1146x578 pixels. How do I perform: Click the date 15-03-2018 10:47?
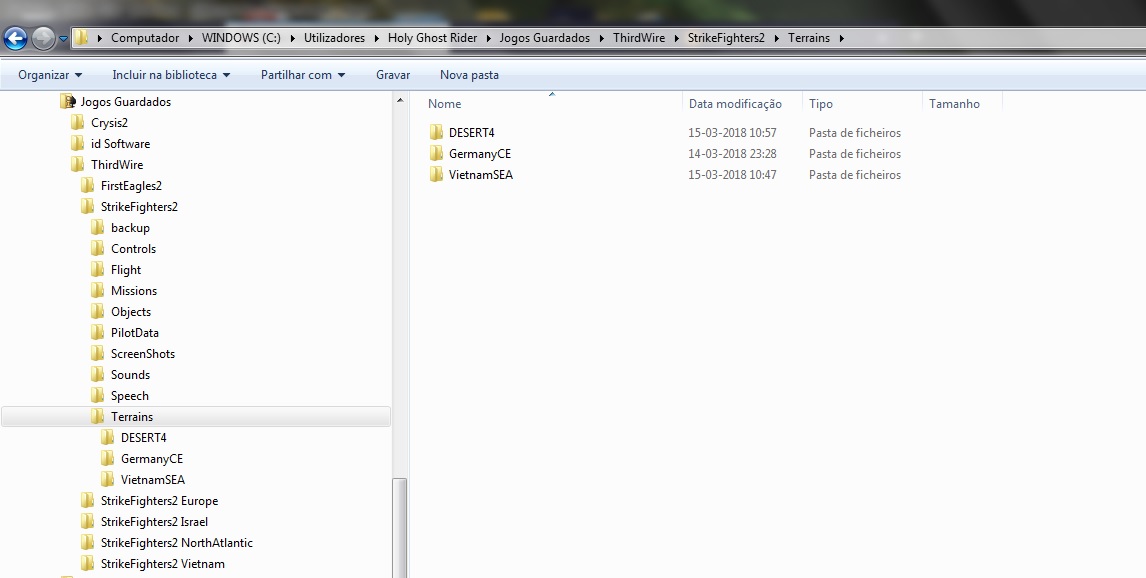click(x=732, y=175)
